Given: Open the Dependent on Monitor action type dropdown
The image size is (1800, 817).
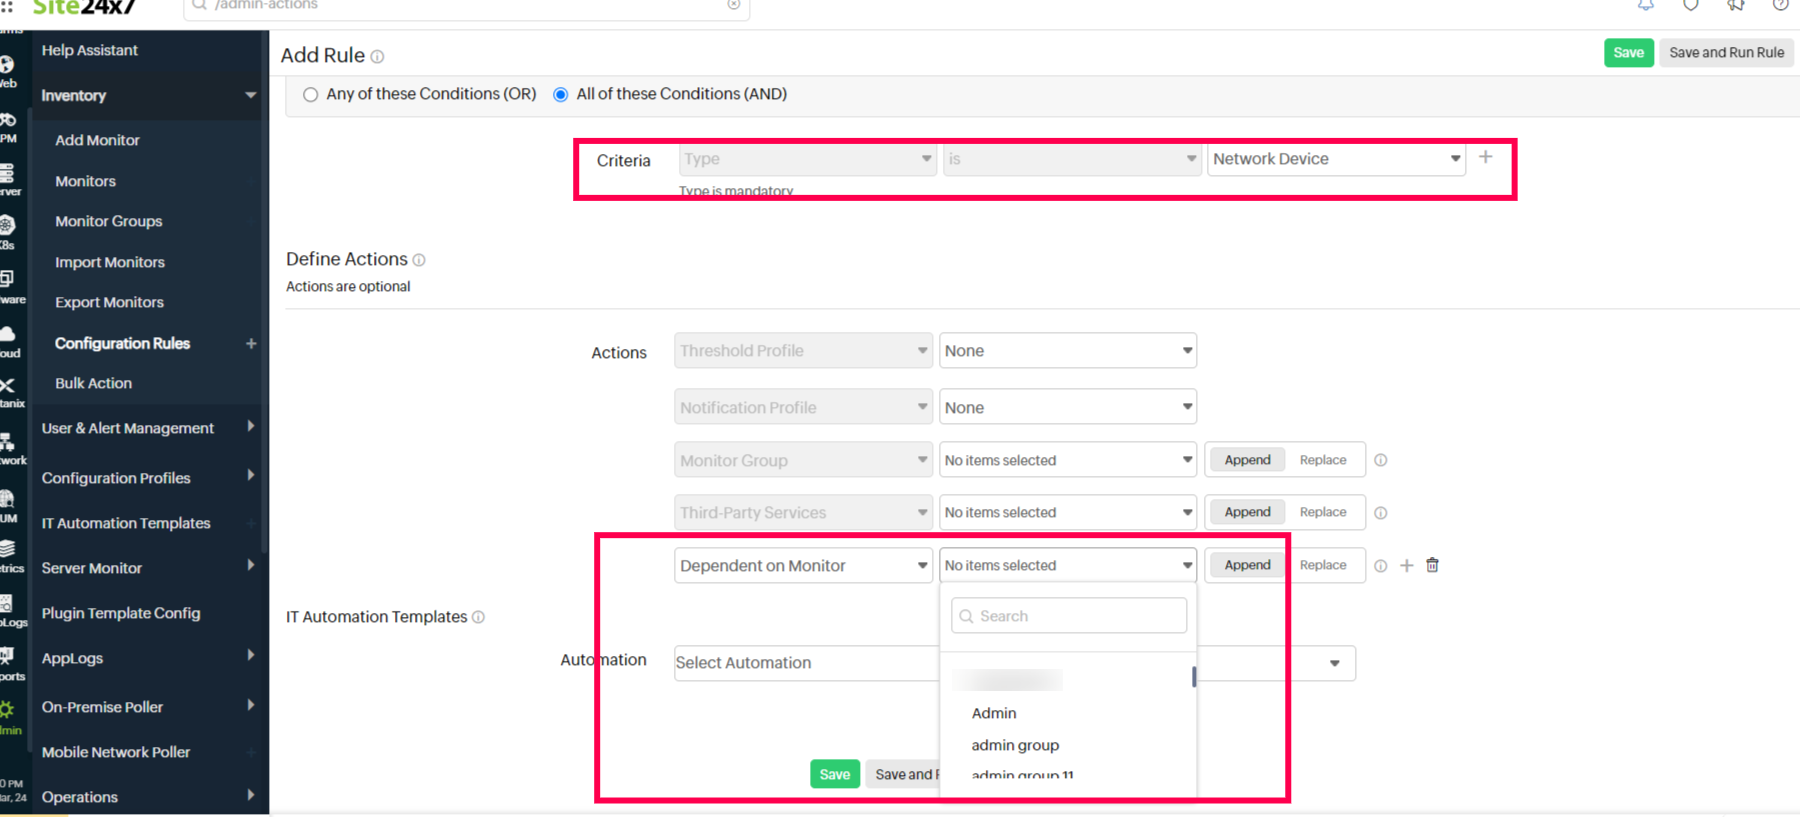Looking at the screenshot, I should [803, 566].
